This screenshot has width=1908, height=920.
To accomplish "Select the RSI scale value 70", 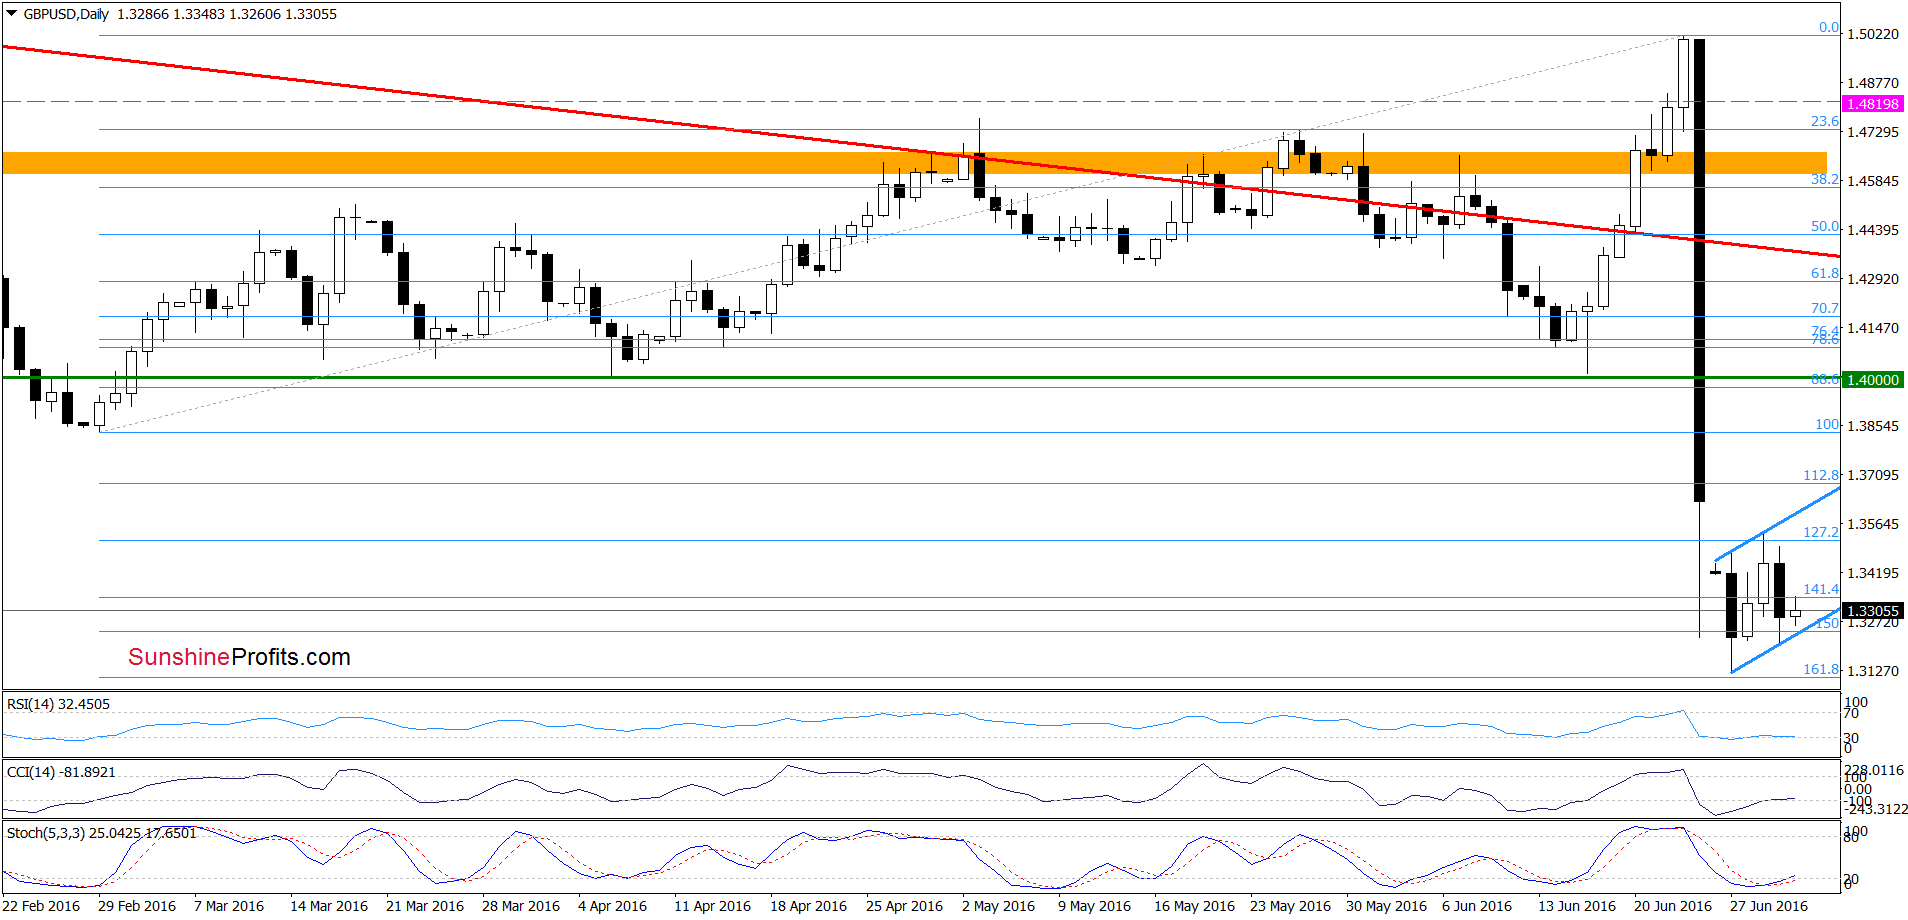I will click(x=1852, y=713).
